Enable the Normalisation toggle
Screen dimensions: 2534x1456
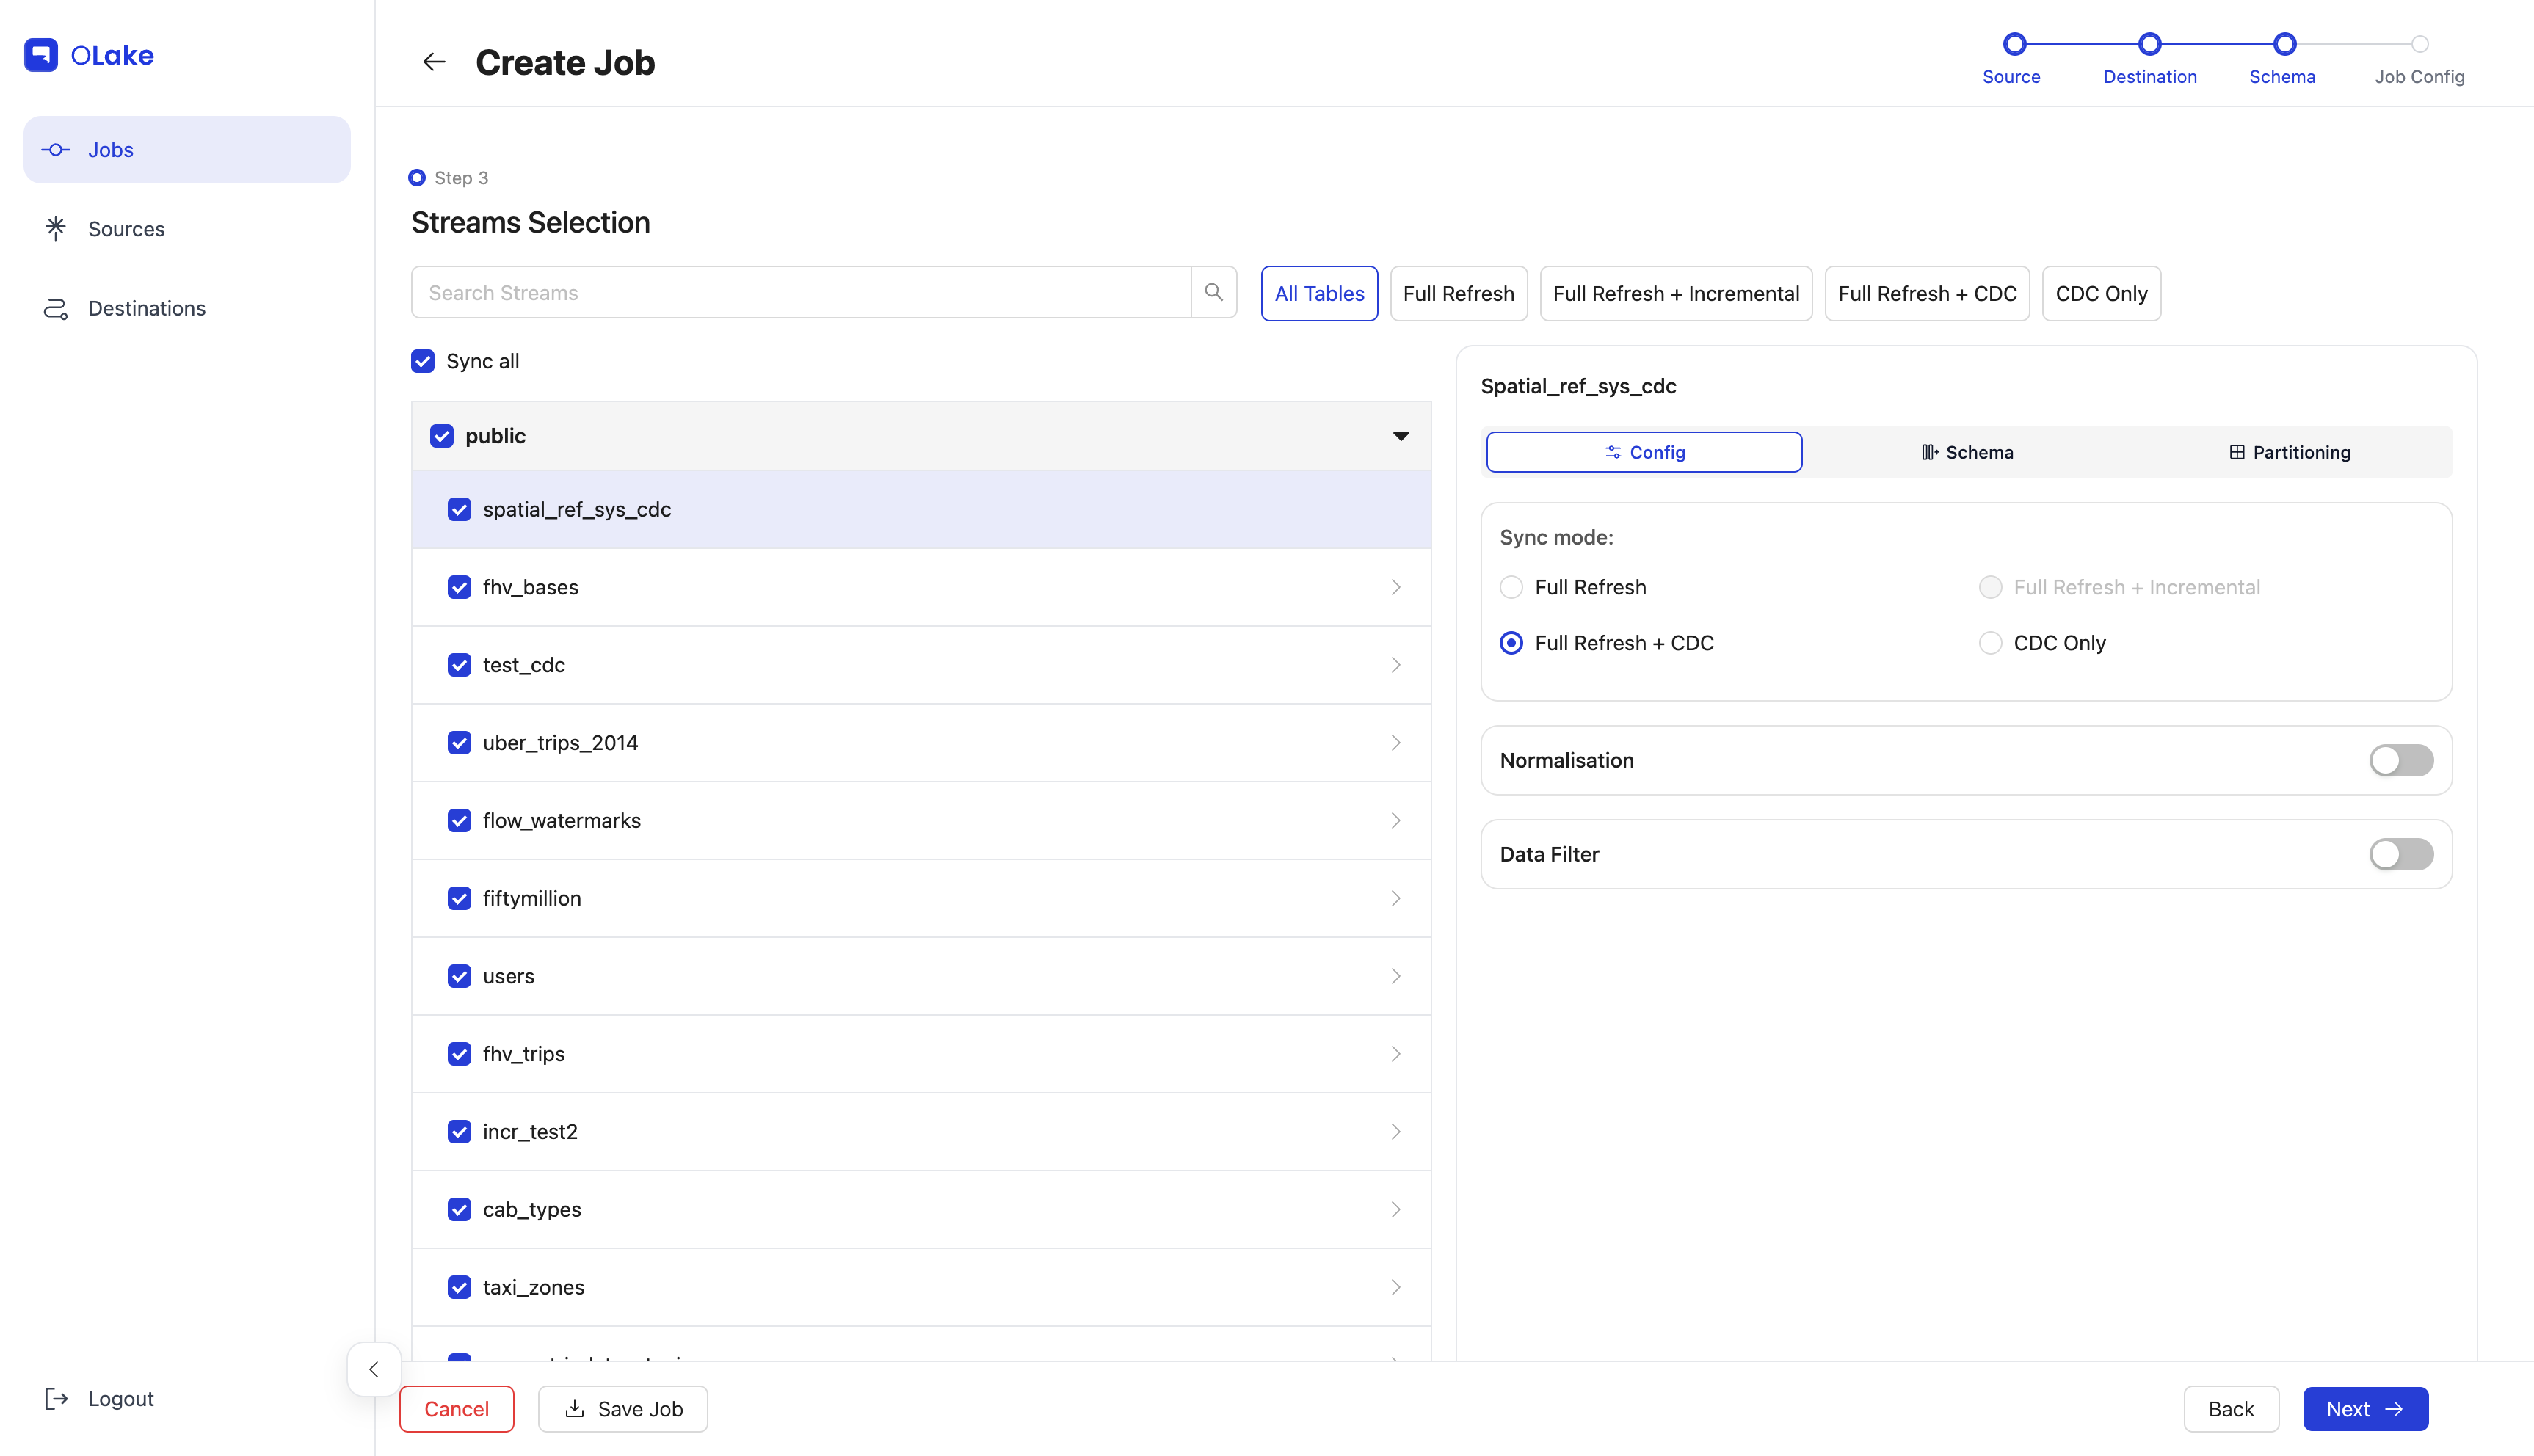point(2401,760)
